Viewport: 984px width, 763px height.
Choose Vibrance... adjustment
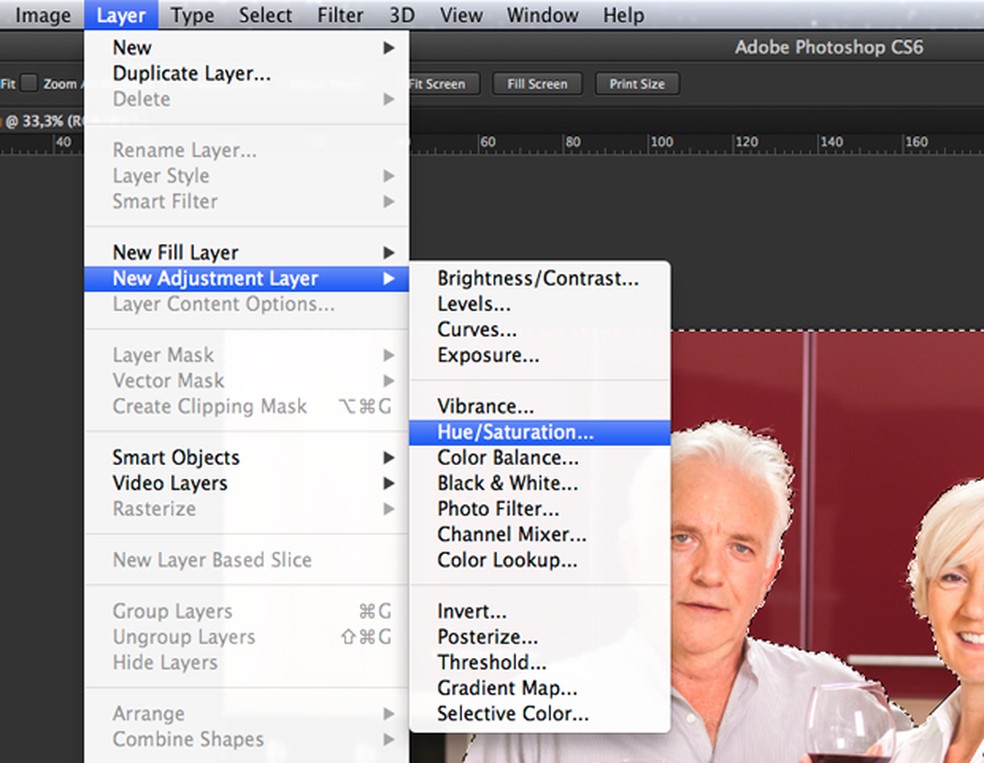pos(540,406)
